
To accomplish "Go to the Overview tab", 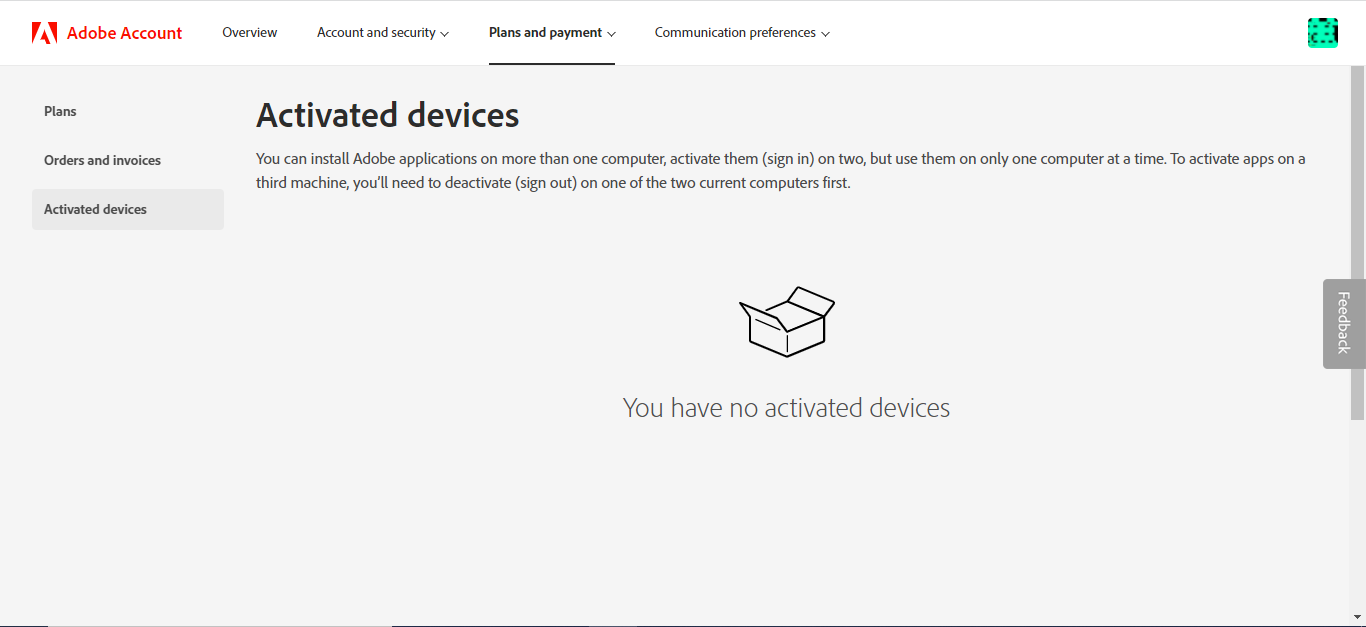I will [x=250, y=33].
